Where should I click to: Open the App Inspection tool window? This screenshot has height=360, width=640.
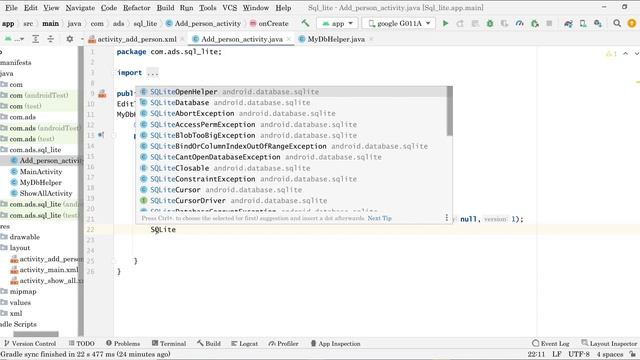point(335,344)
